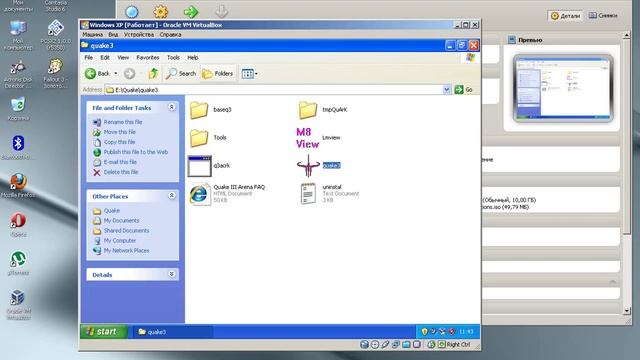Click VirtualBox hard disk status icon

(364, 344)
